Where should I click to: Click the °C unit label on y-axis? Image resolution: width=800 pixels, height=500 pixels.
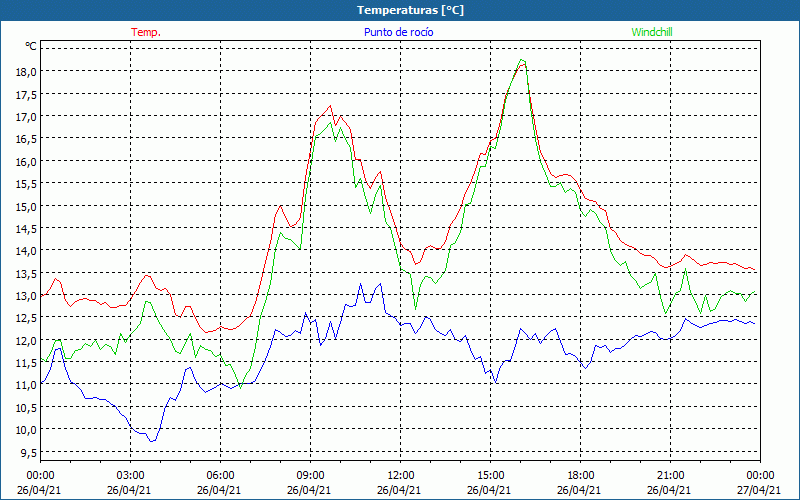click(x=31, y=46)
